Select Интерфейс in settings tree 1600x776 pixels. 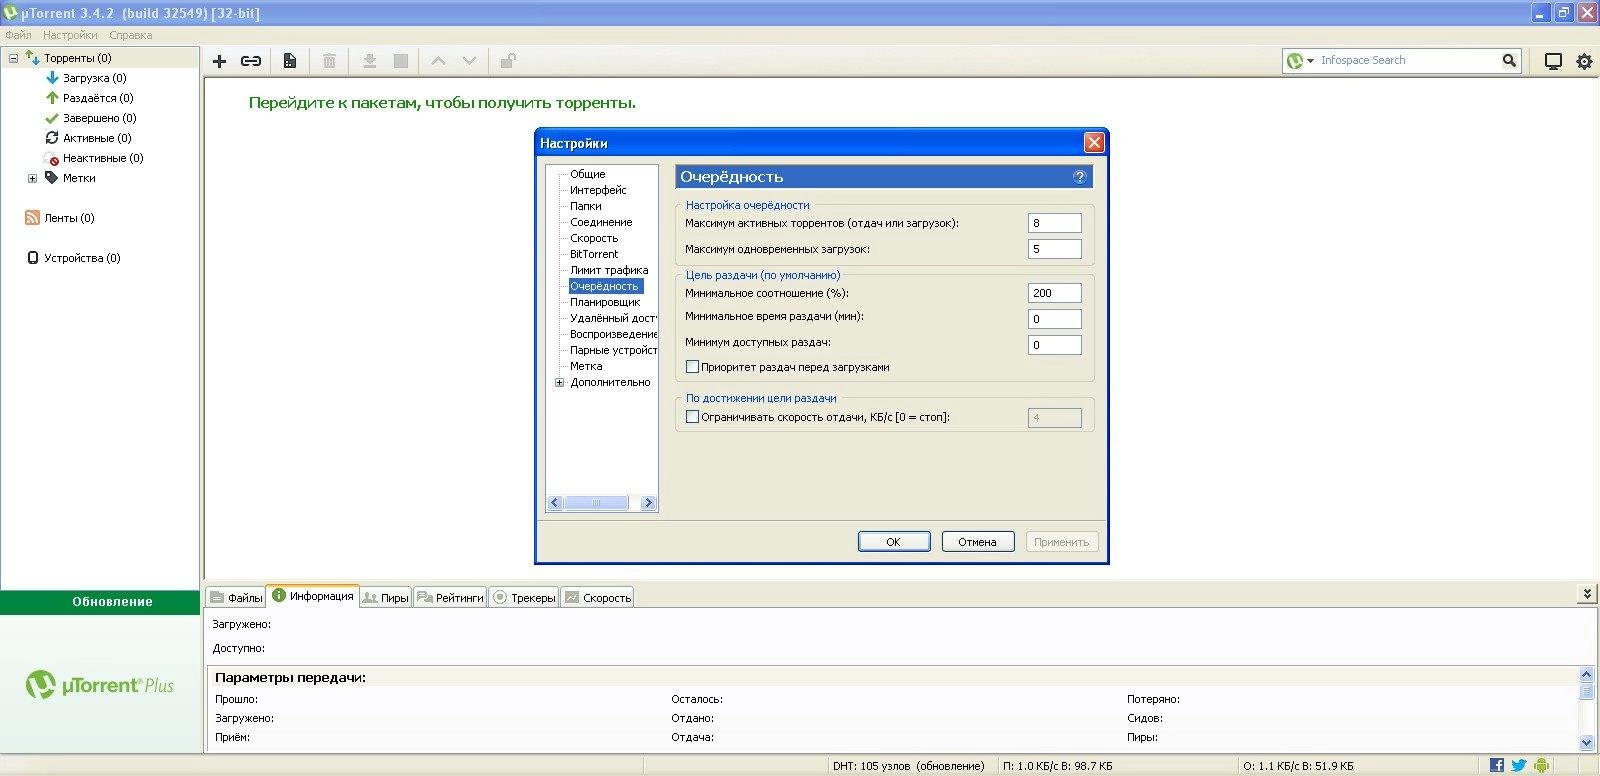[598, 190]
